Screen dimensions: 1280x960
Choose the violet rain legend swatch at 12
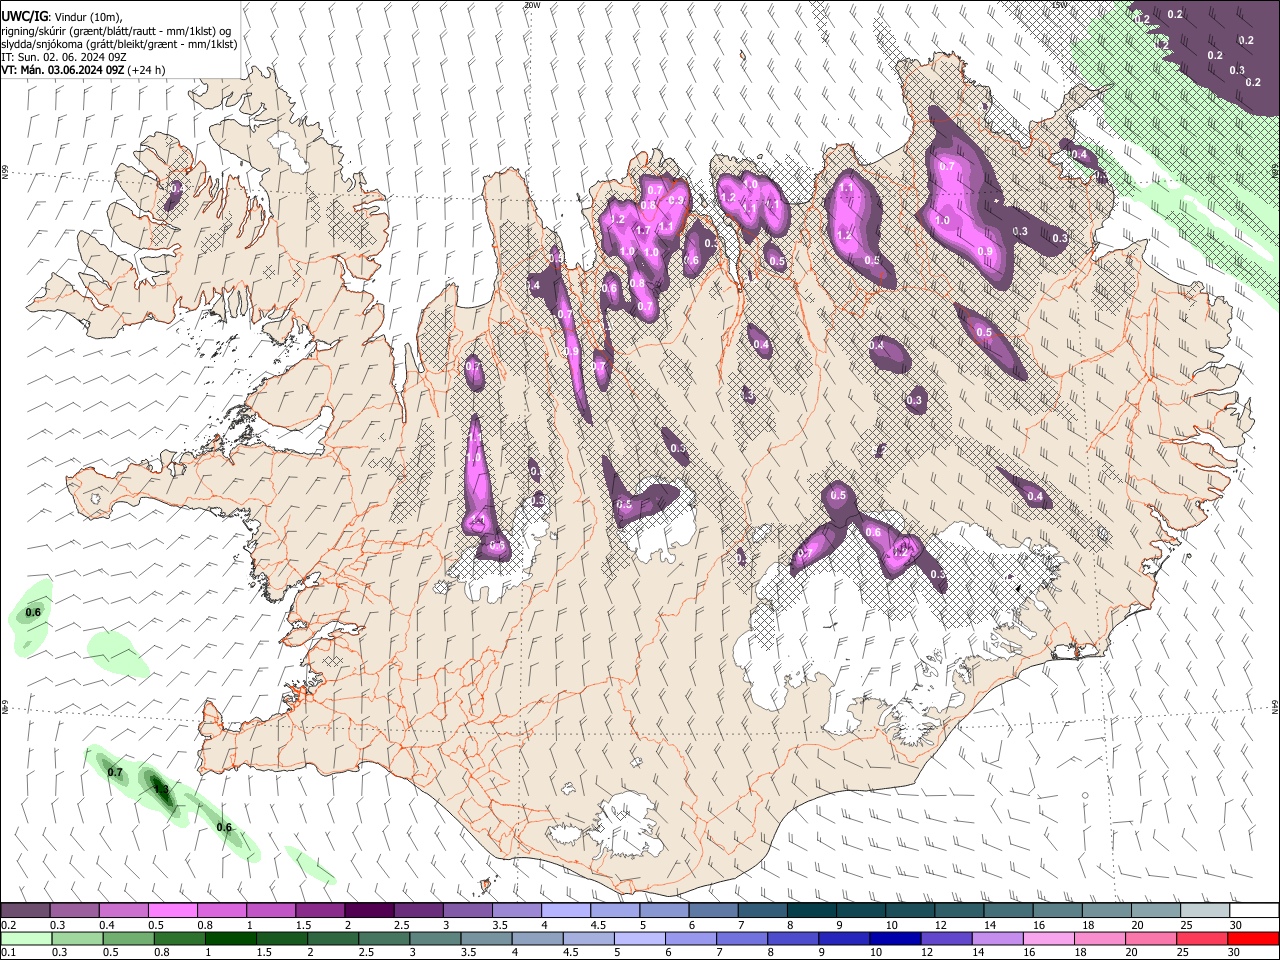[946, 939]
